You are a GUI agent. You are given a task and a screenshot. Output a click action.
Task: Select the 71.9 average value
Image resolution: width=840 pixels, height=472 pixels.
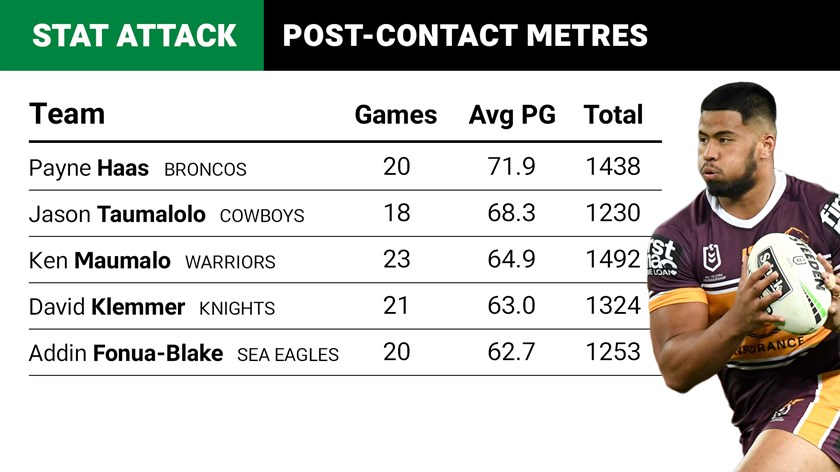[x=512, y=166]
